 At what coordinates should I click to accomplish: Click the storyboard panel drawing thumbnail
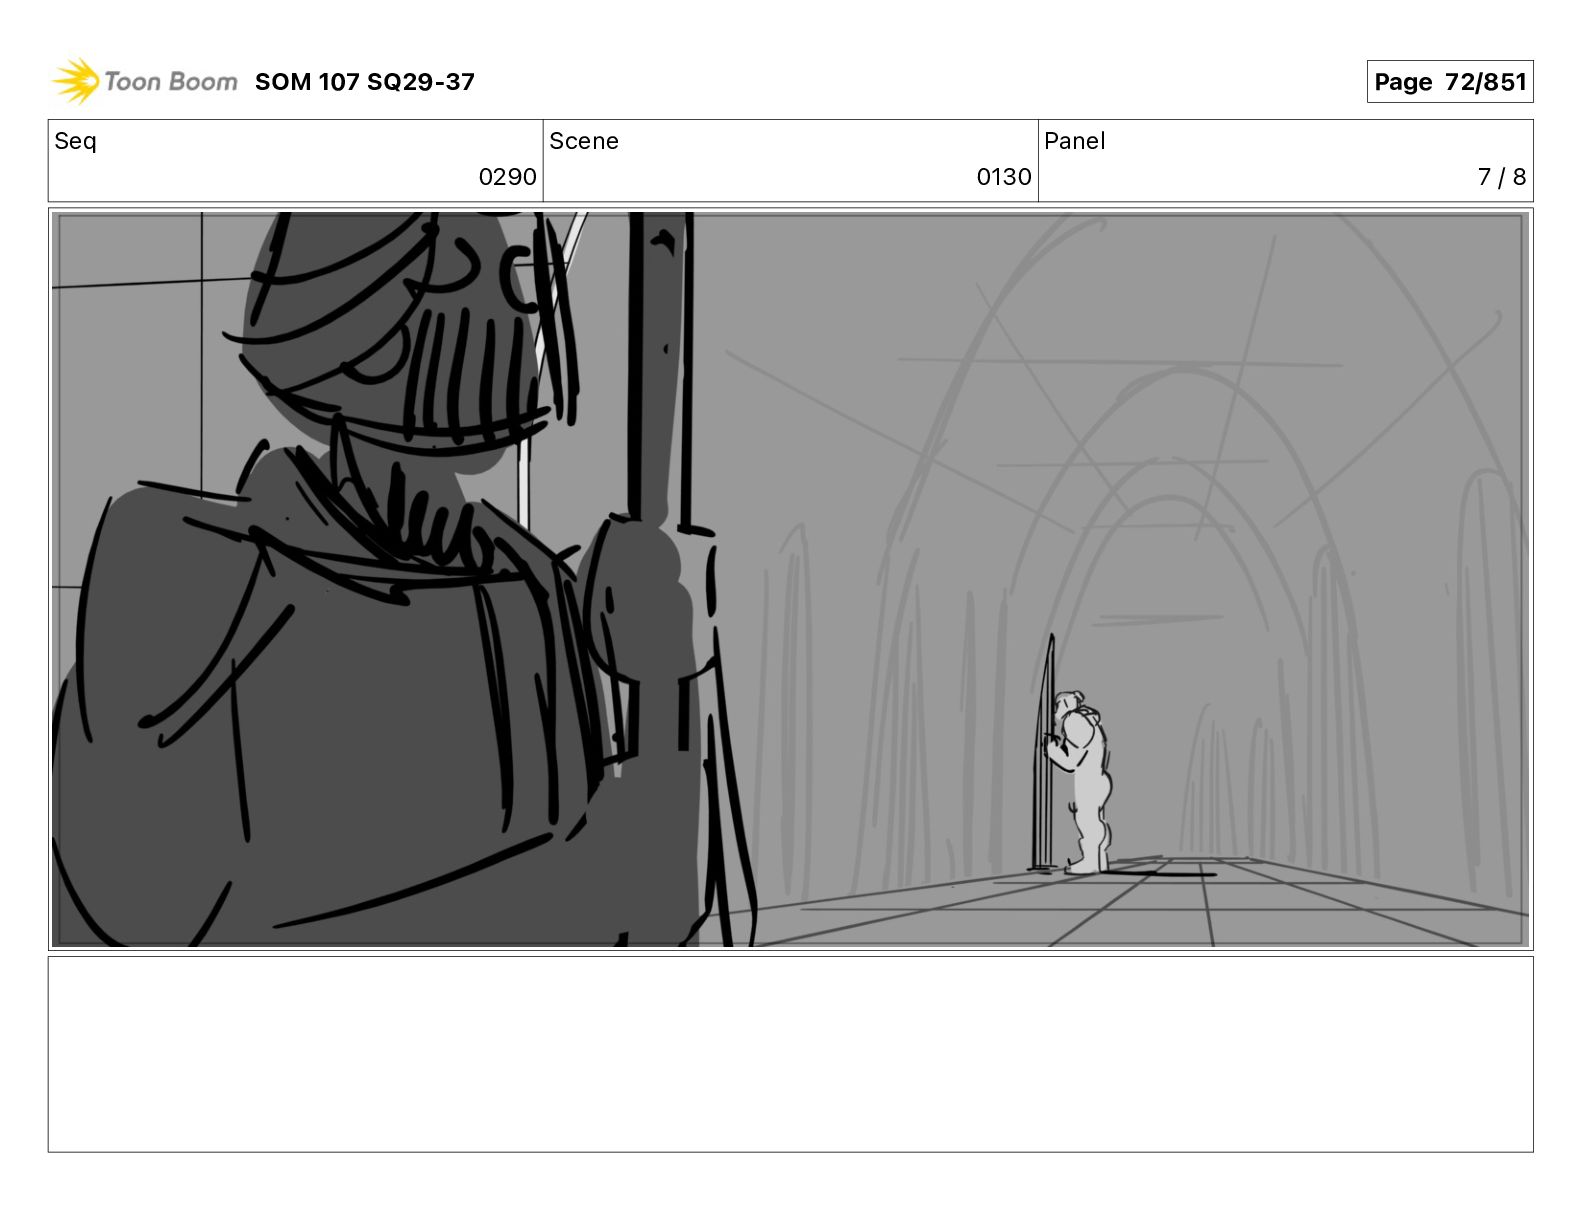click(790, 579)
